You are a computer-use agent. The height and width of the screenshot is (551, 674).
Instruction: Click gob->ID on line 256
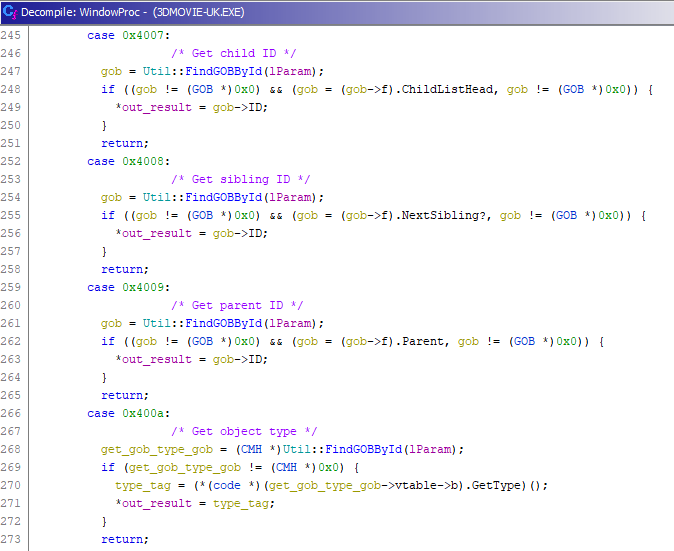[240, 233]
